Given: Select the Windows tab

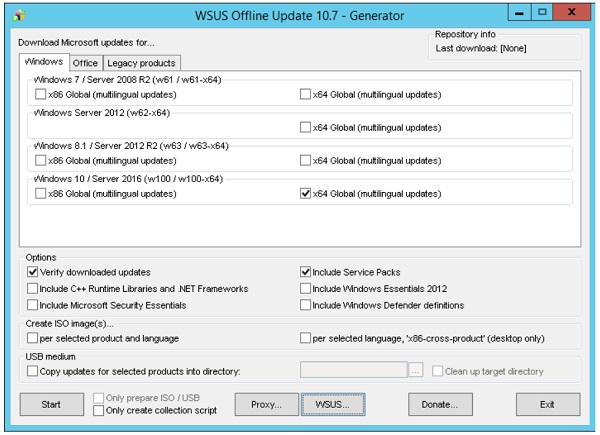Looking at the screenshot, I should (44, 62).
